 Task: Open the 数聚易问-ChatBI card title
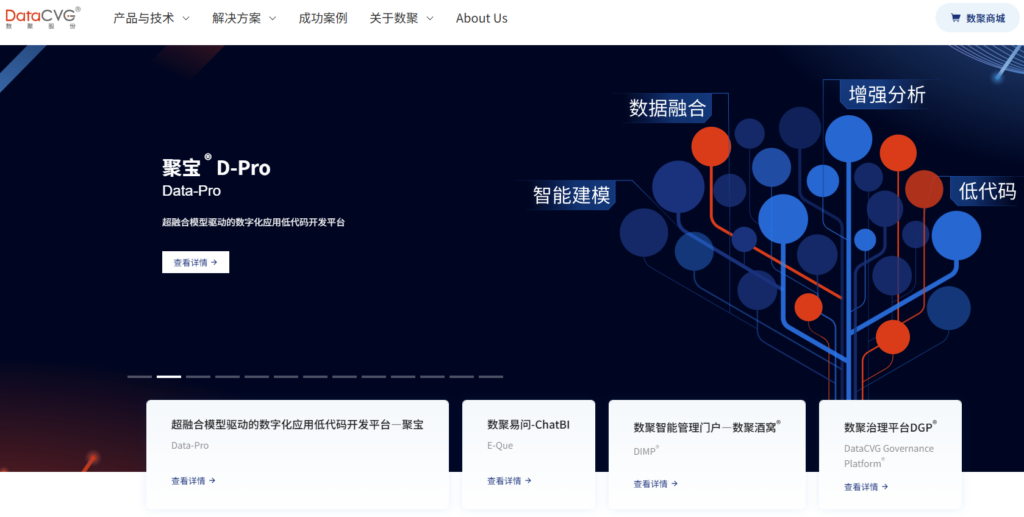tap(528, 425)
